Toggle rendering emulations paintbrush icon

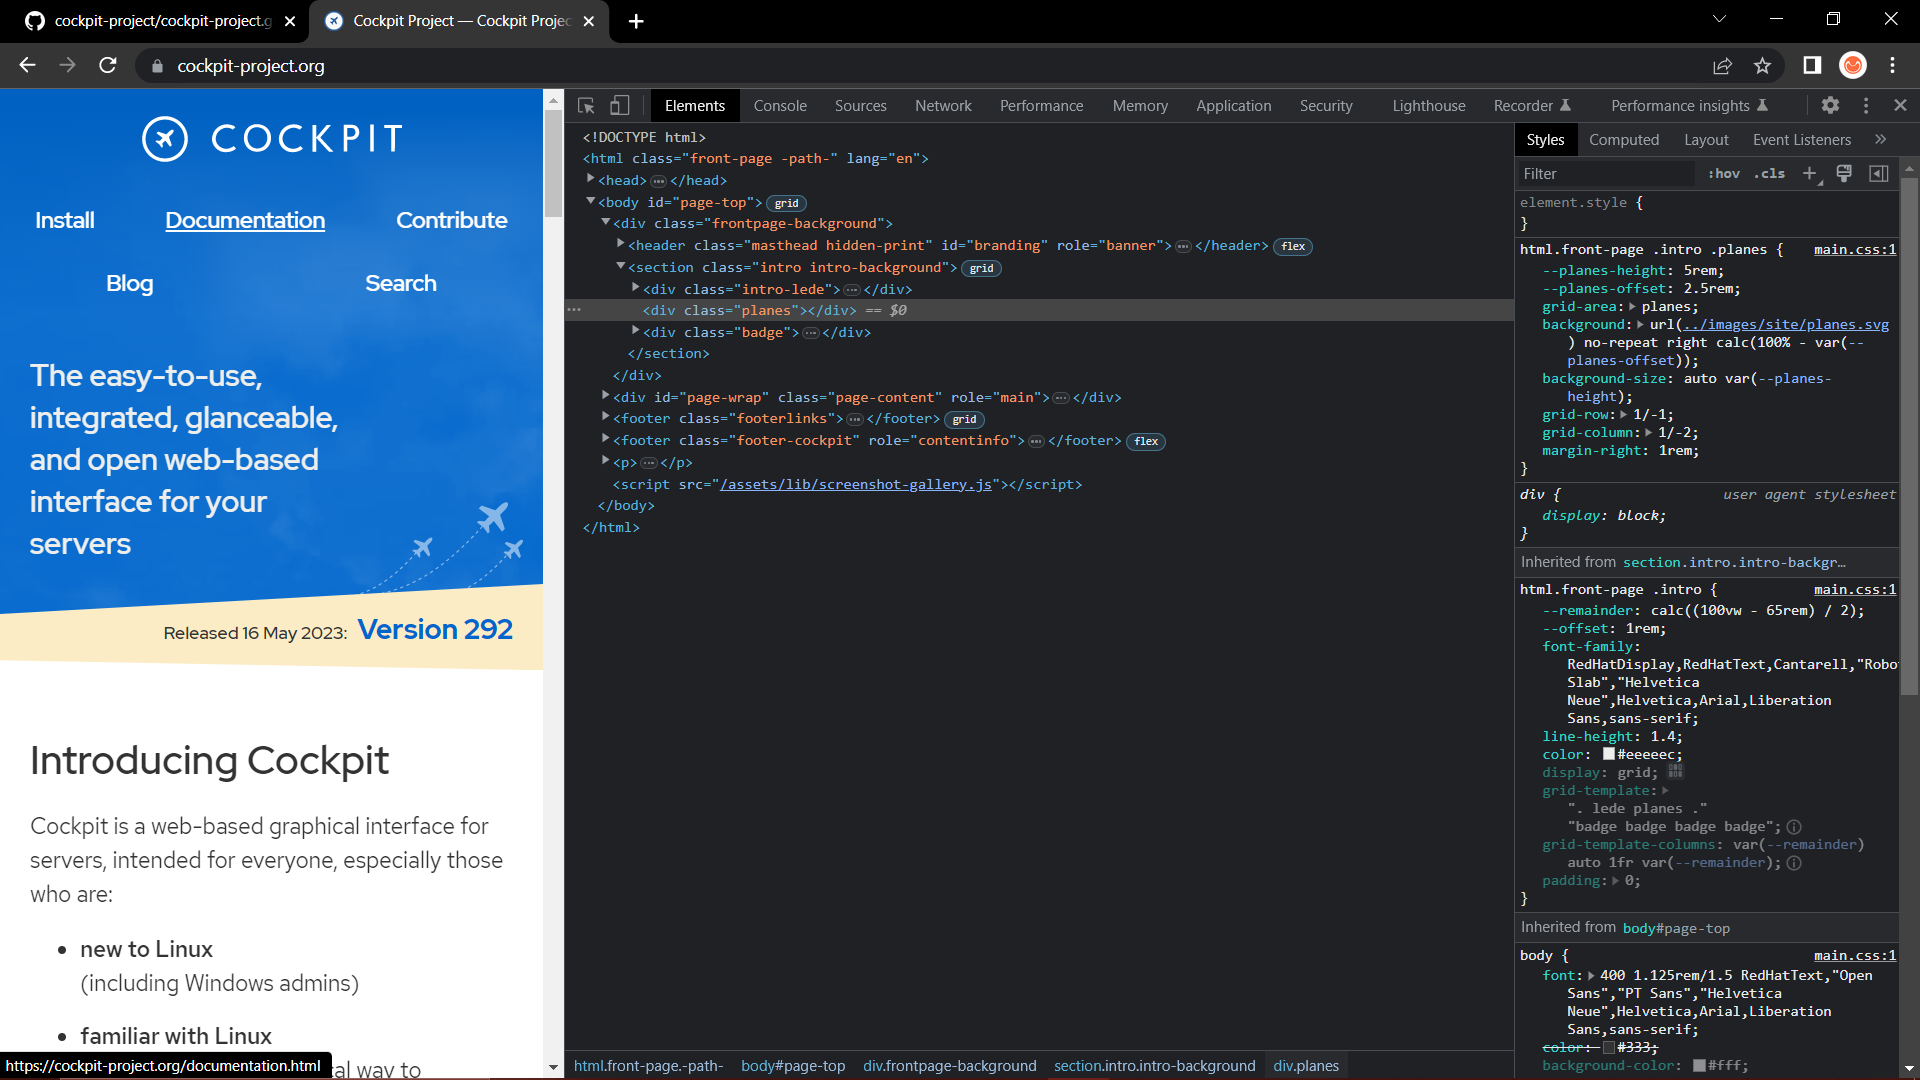[1844, 173]
